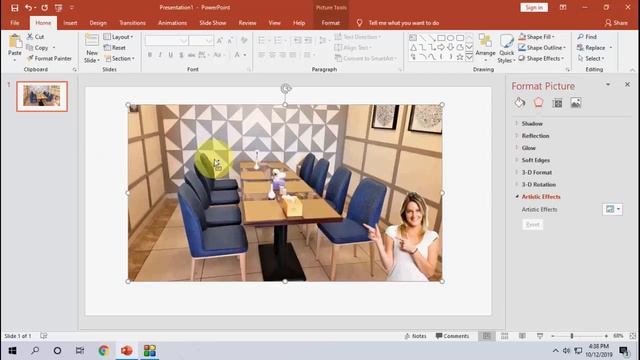Open Windows Start menu

coord(12,351)
